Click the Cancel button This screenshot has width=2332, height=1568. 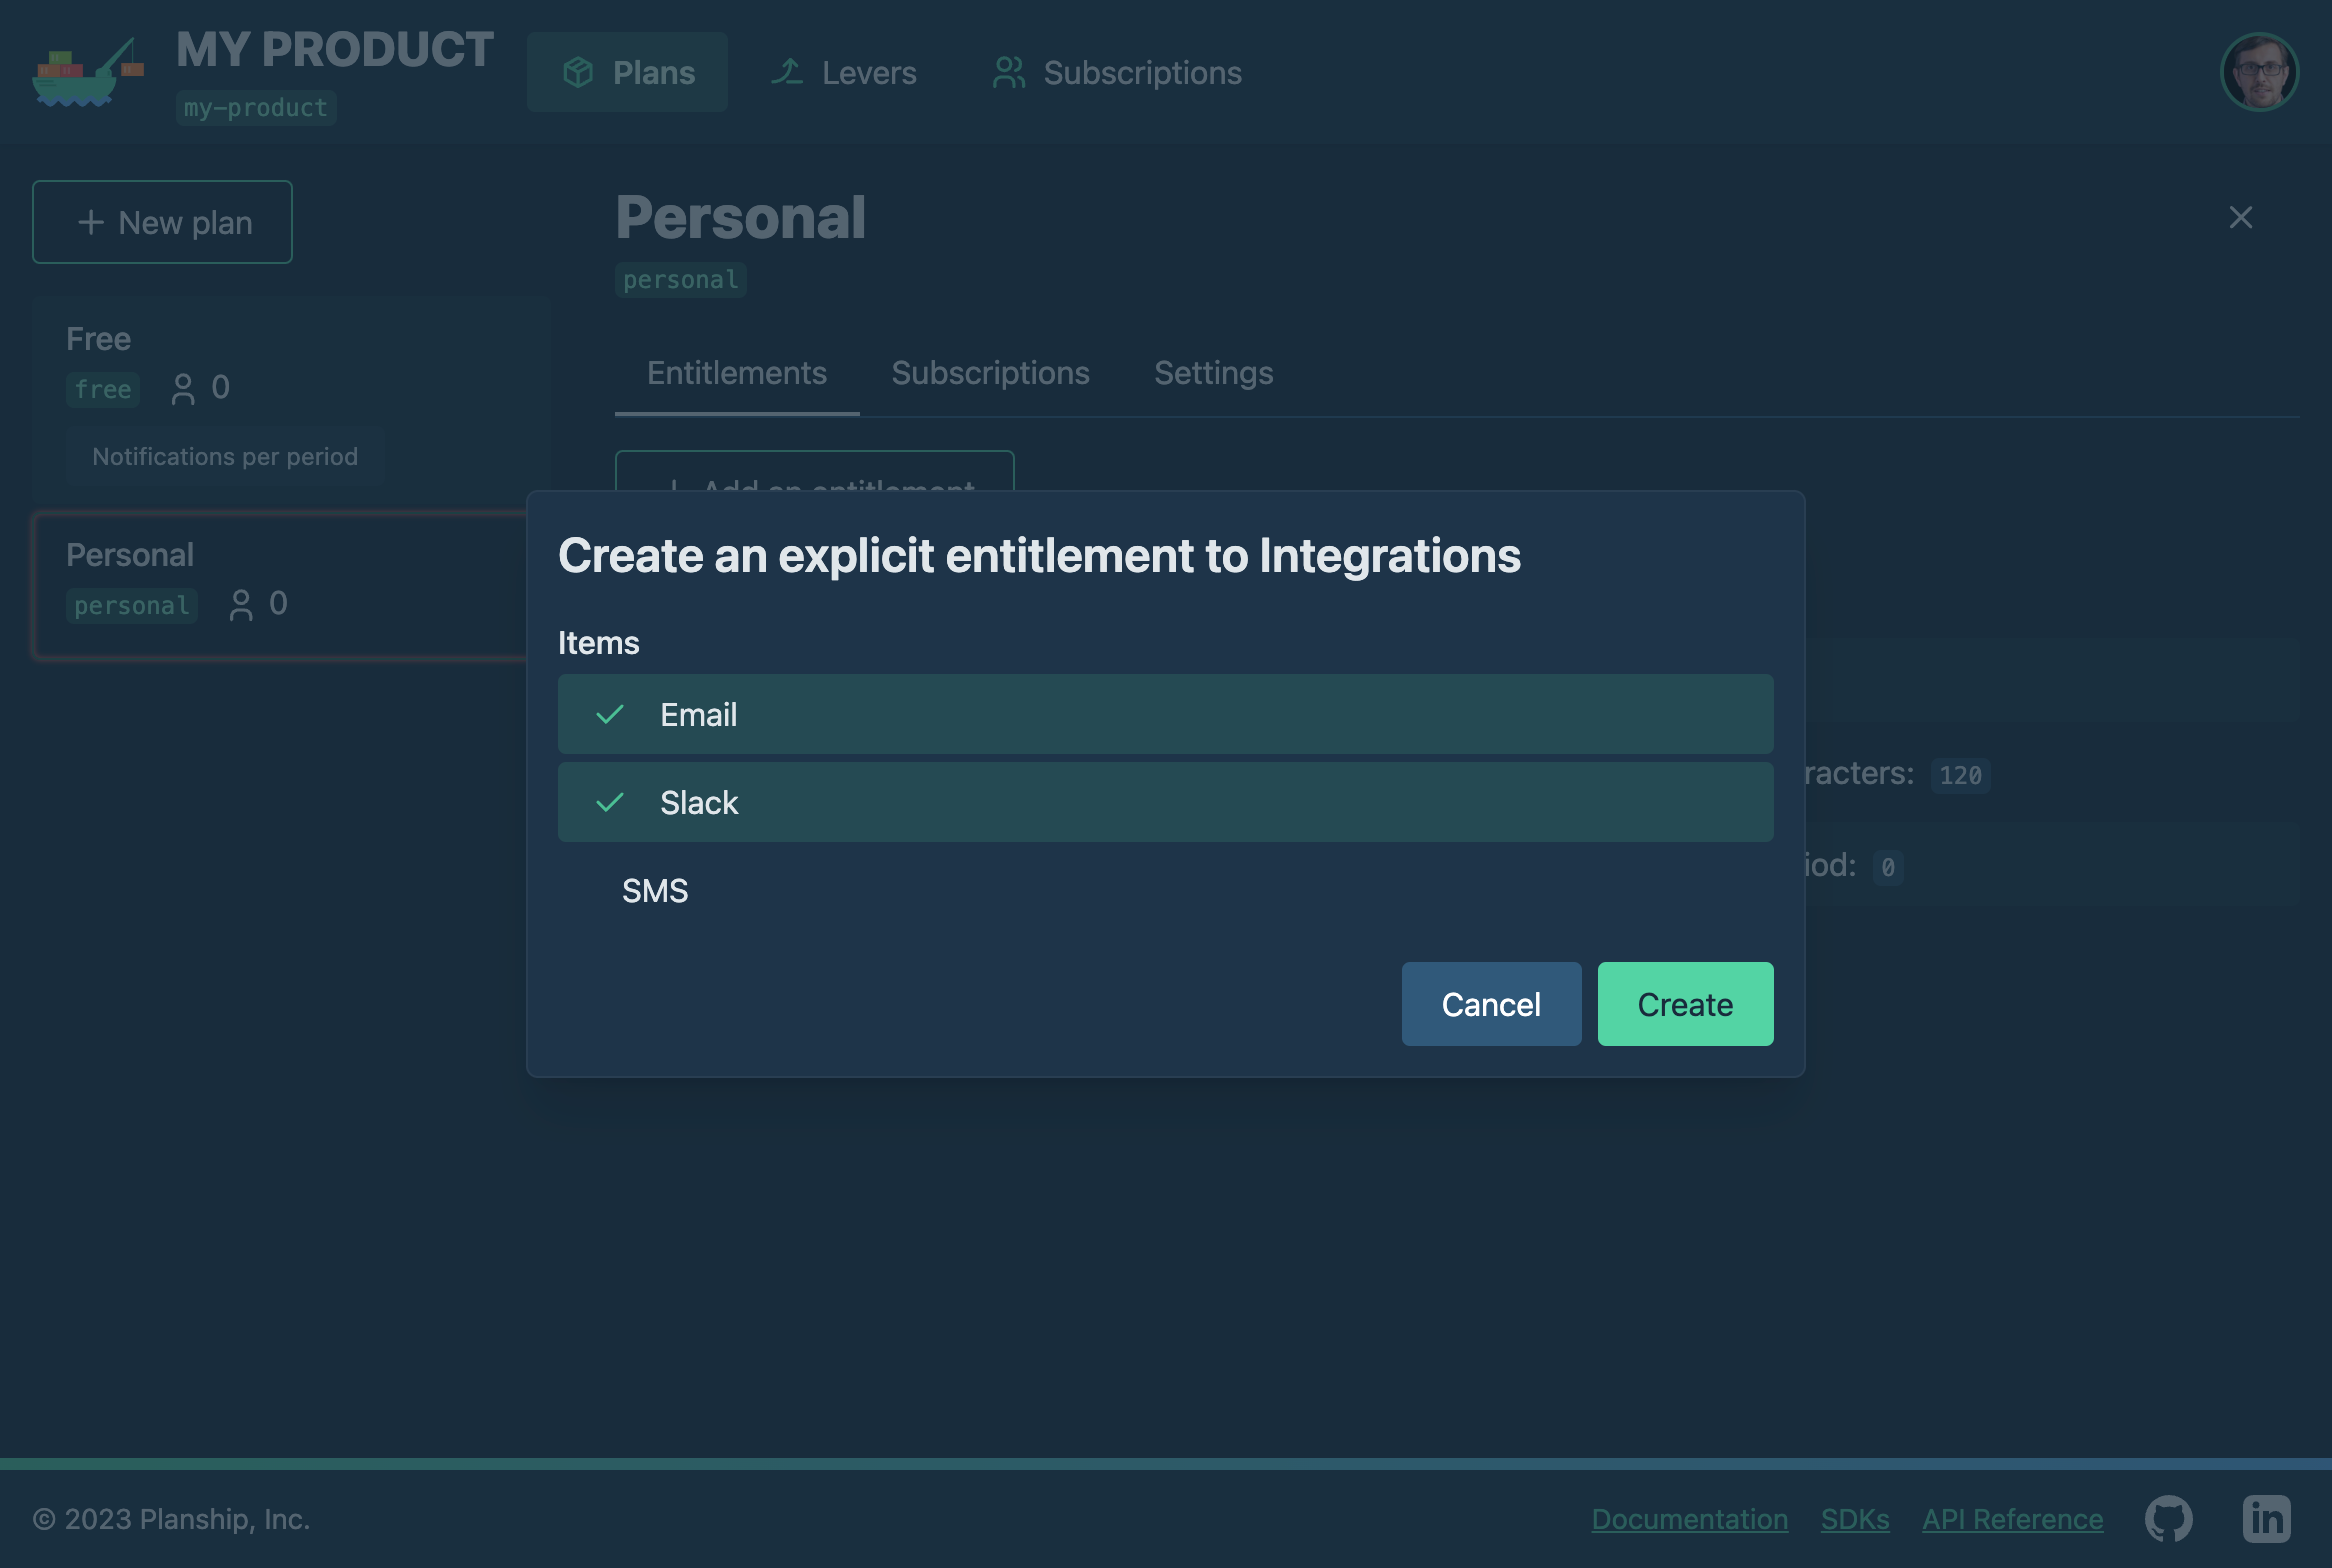pyautogui.click(x=1491, y=1003)
